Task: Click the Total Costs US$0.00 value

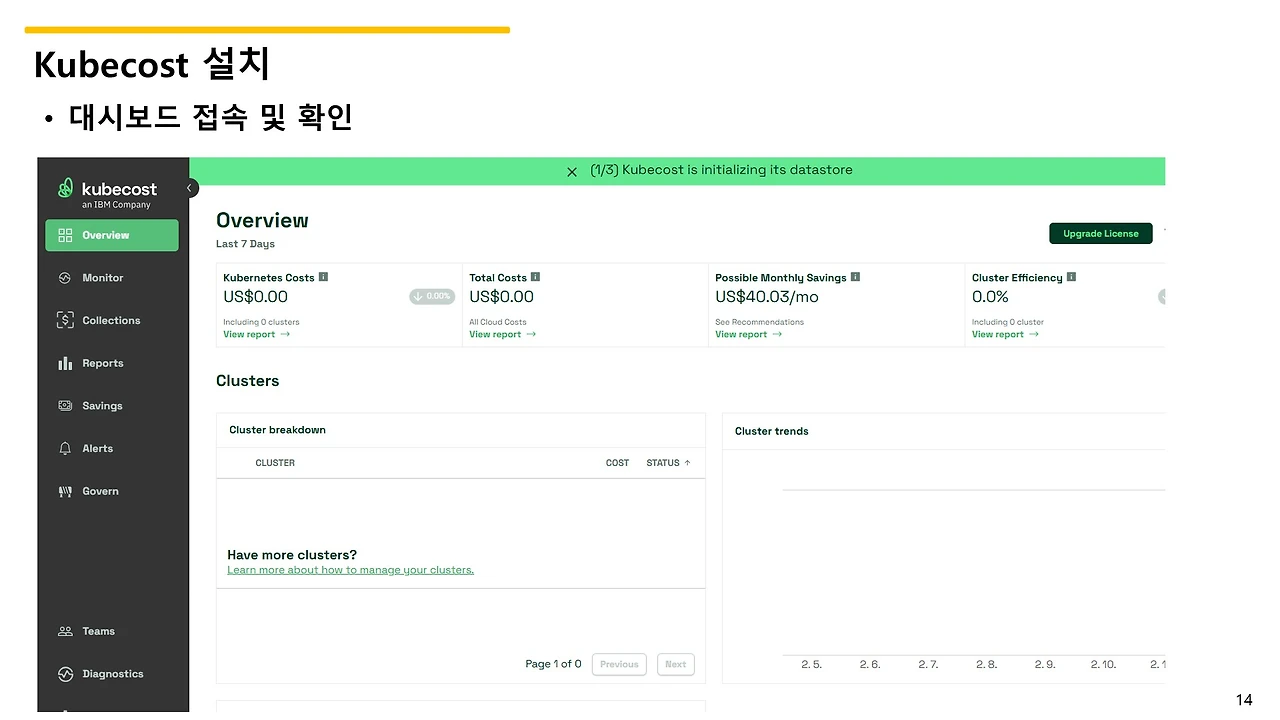Action: pos(501,297)
